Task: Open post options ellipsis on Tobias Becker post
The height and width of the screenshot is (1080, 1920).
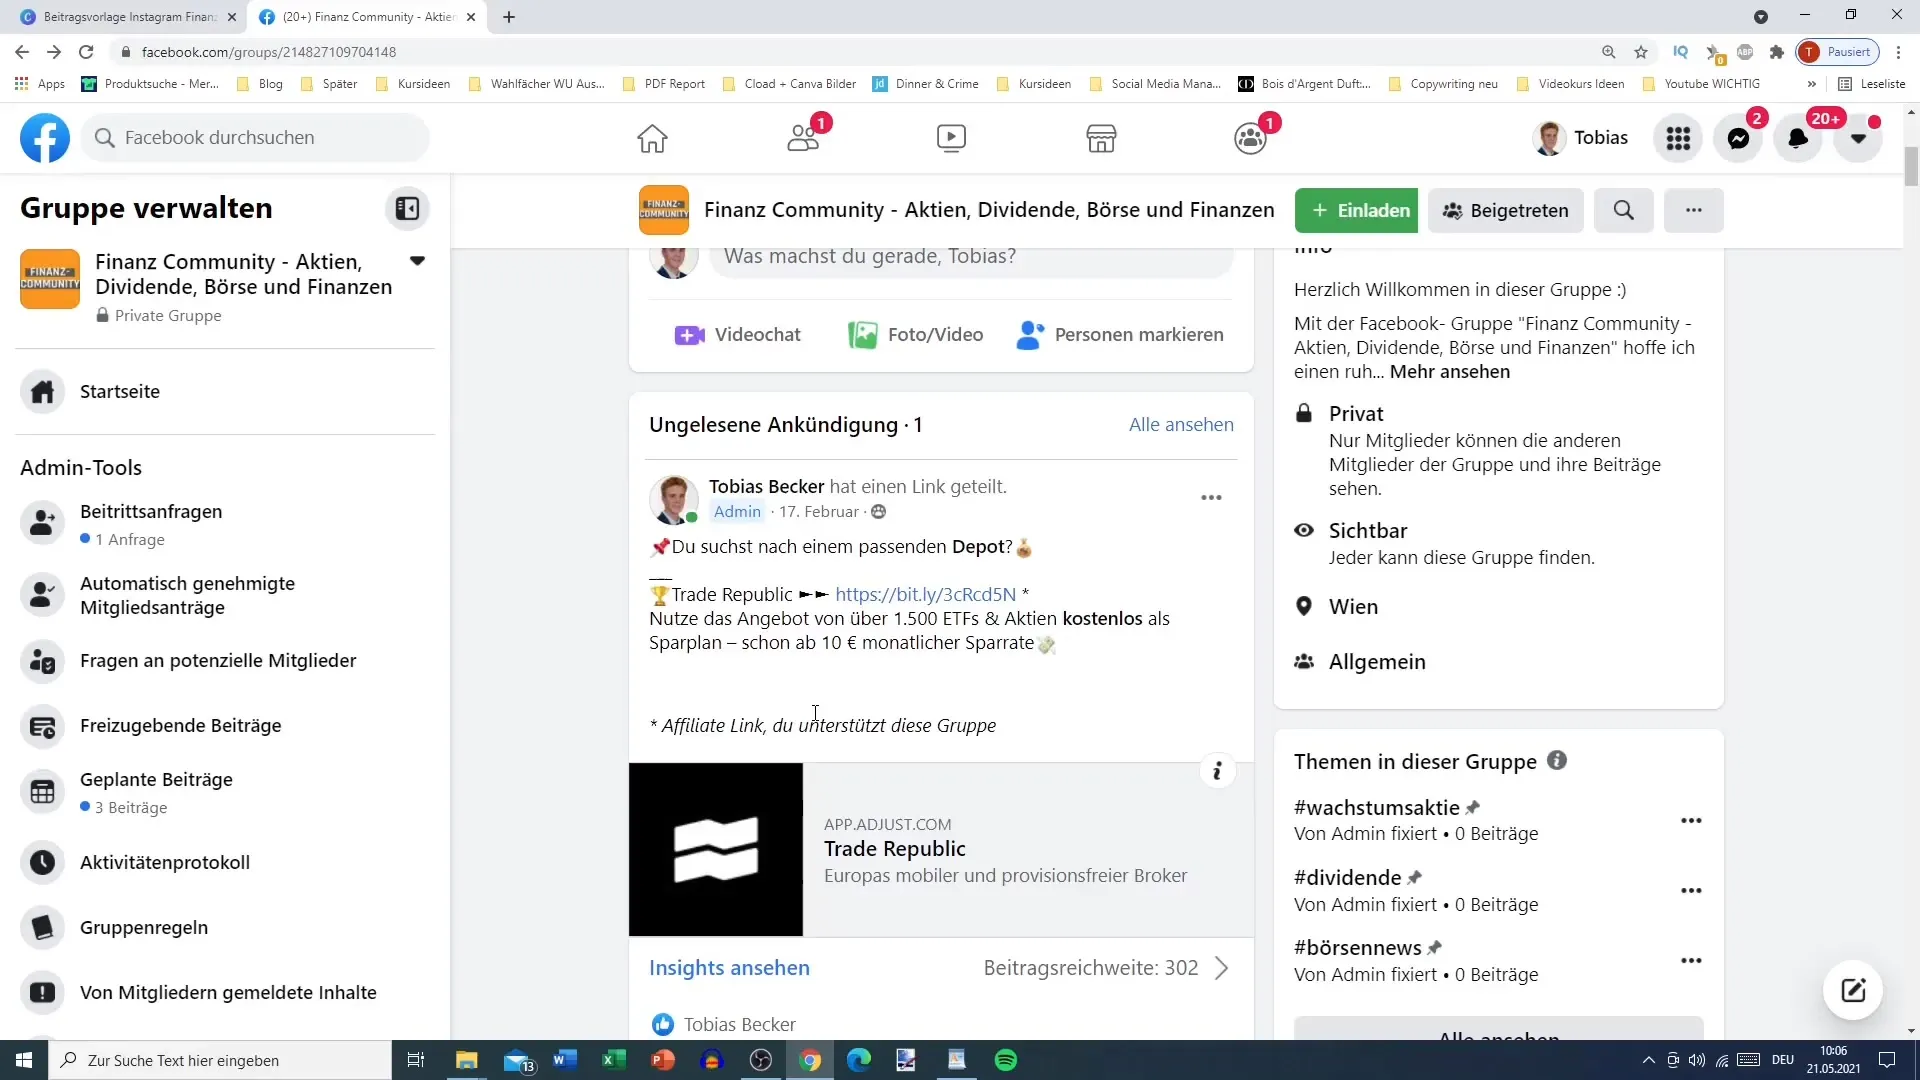Action: click(x=1211, y=497)
